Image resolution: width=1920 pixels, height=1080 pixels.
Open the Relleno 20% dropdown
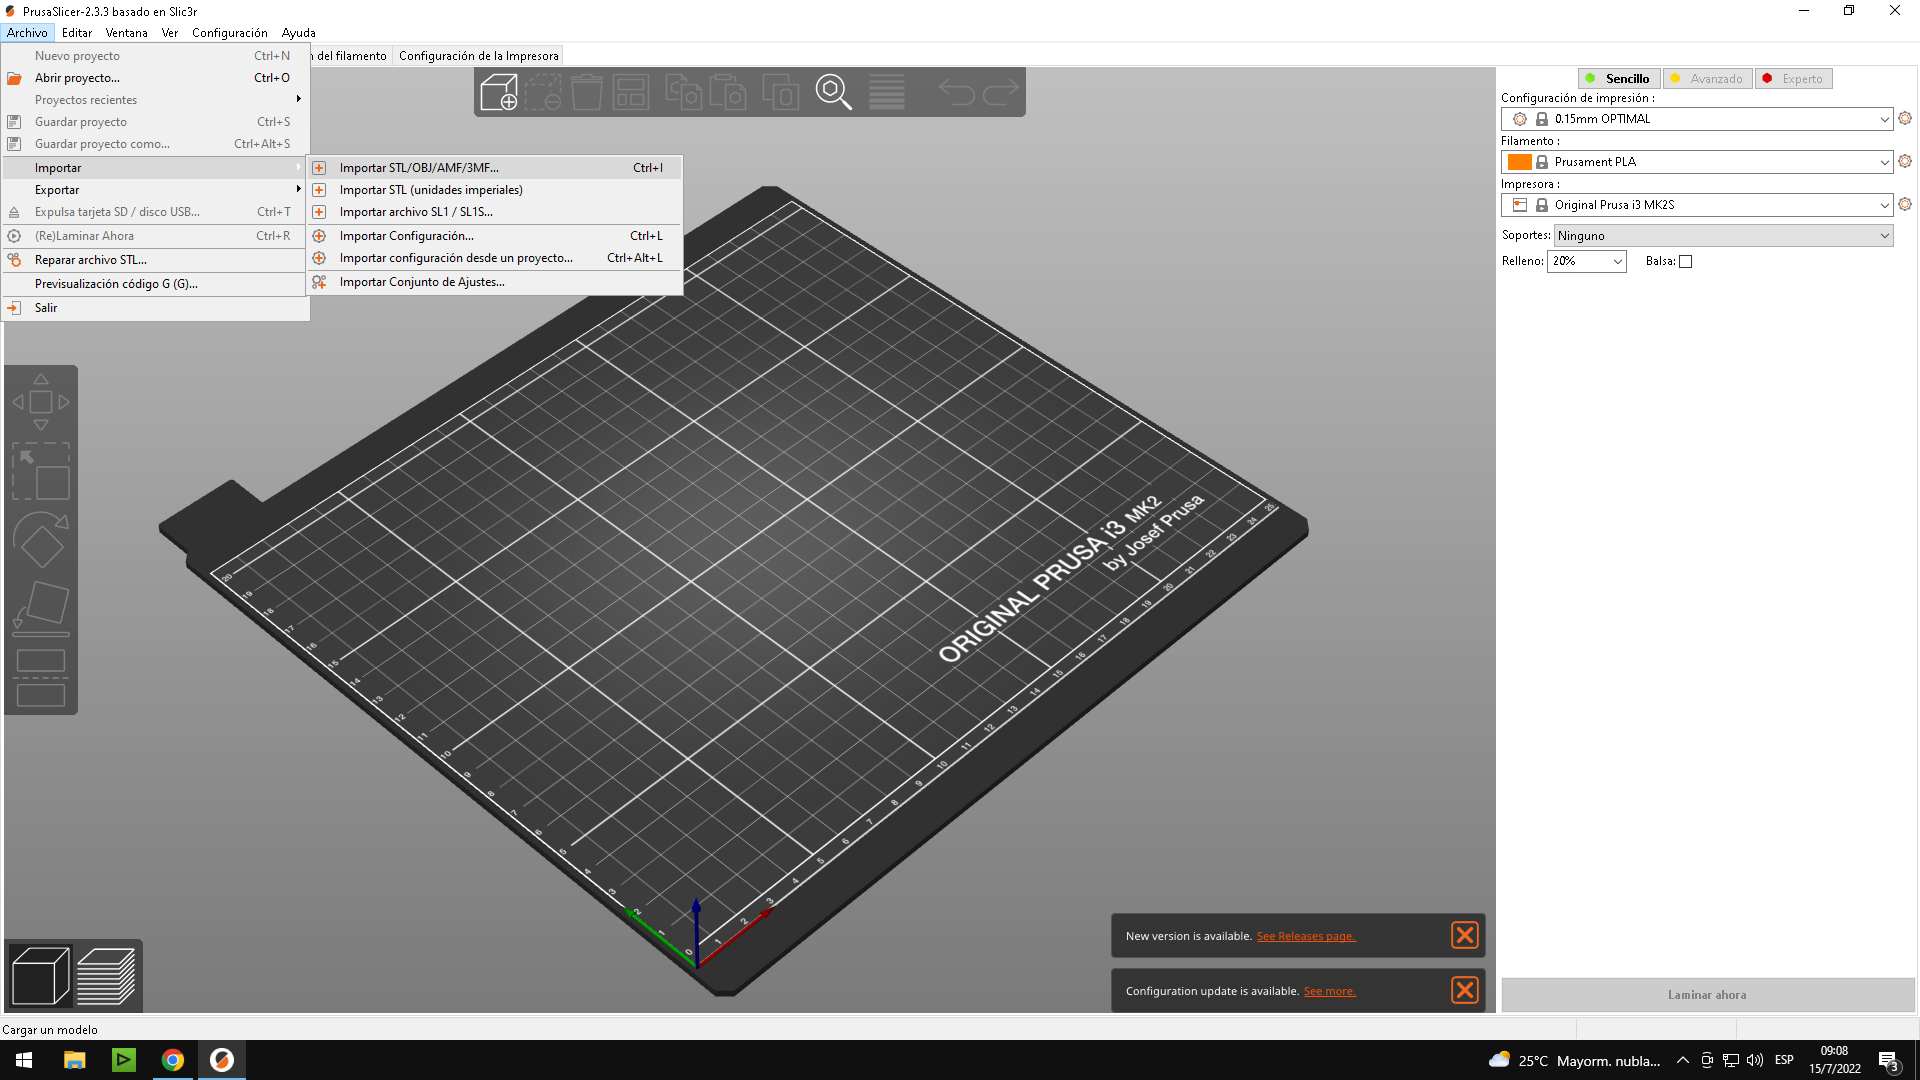click(1586, 261)
